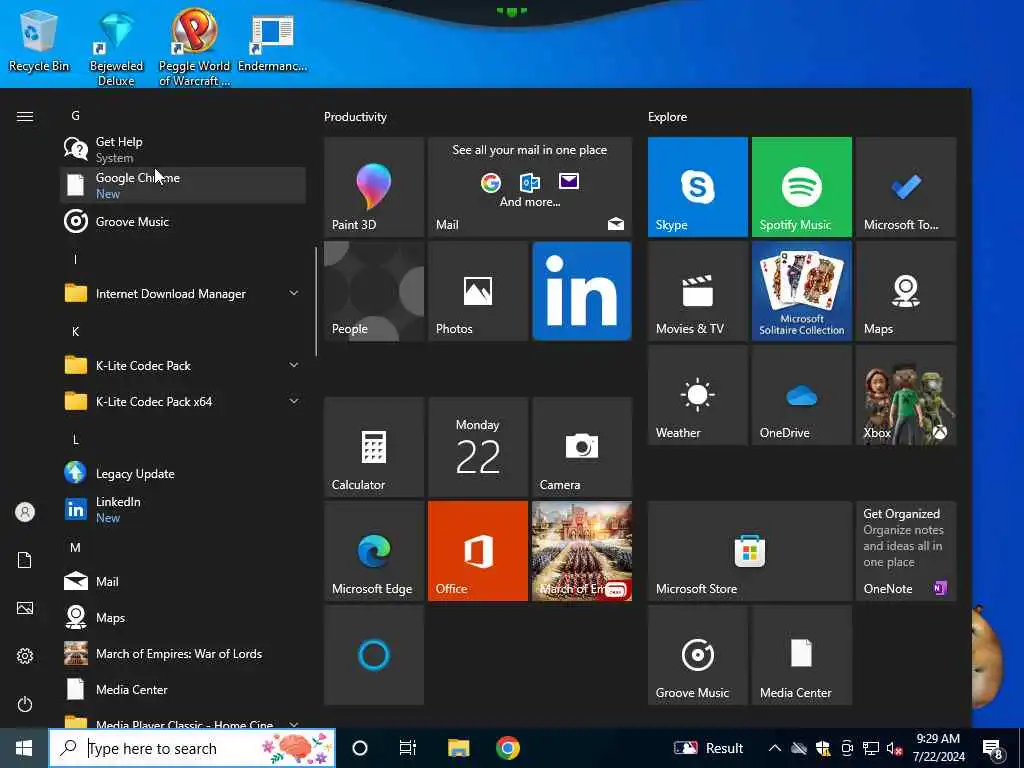Show hidden icons in system tray
The width and height of the screenshot is (1024, 768).
click(x=775, y=748)
